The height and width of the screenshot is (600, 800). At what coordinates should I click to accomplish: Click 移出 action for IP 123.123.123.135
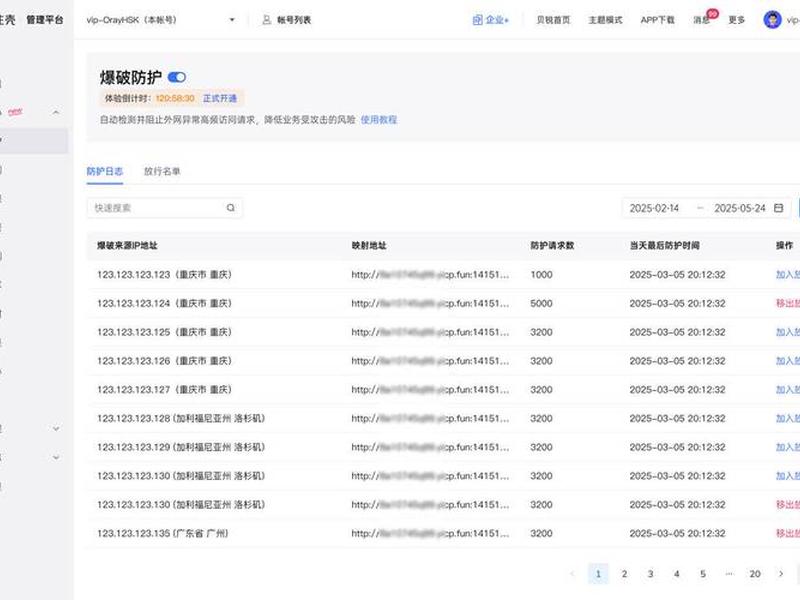click(788, 533)
